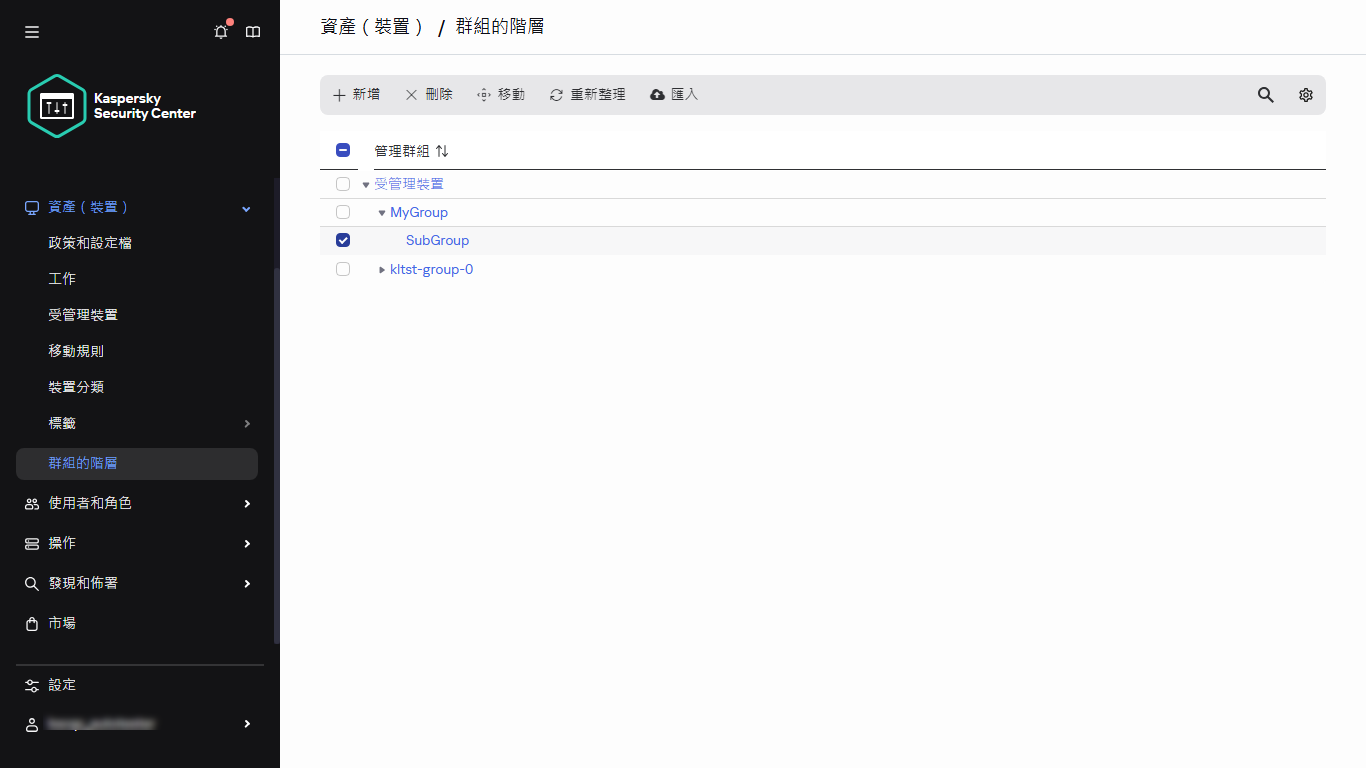Refresh the group list with 重新整理
Viewport: 1366px width, 768px height.
(x=587, y=94)
